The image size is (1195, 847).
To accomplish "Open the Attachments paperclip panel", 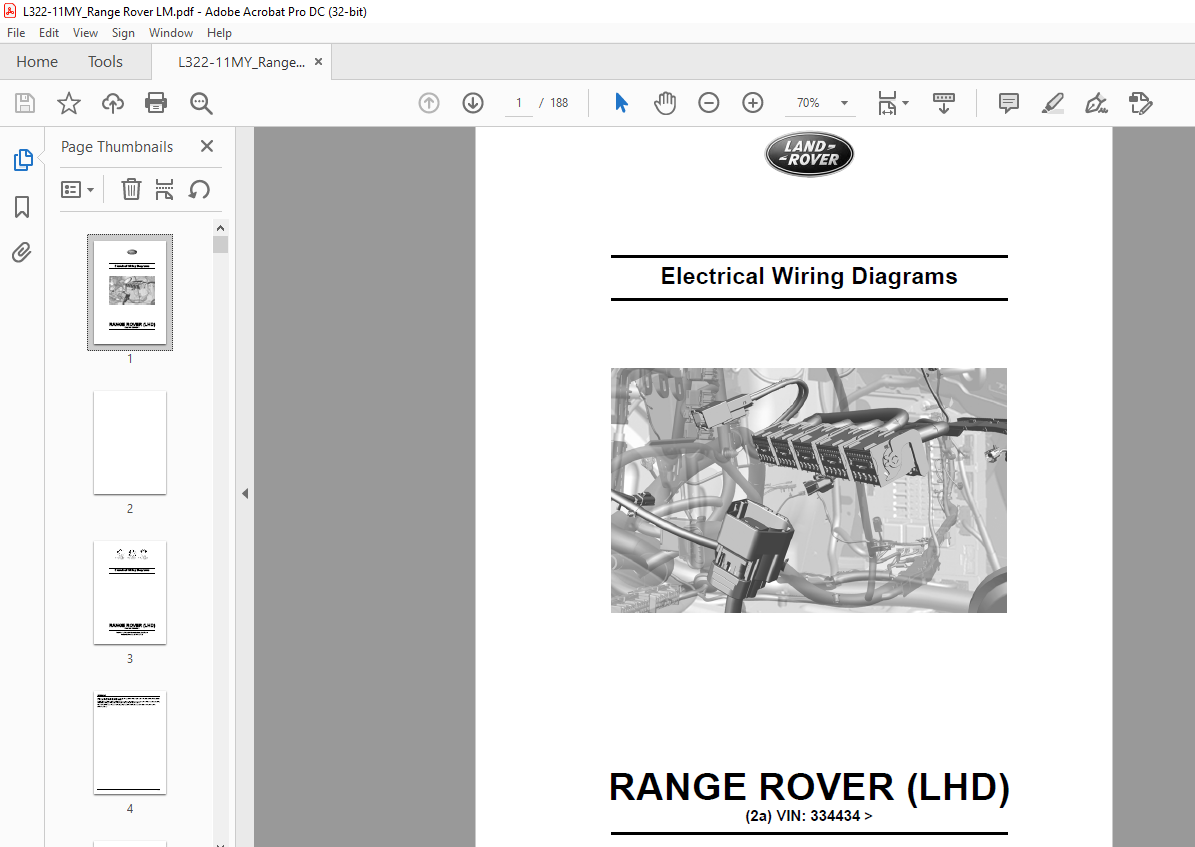I will (x=21, y=252).
